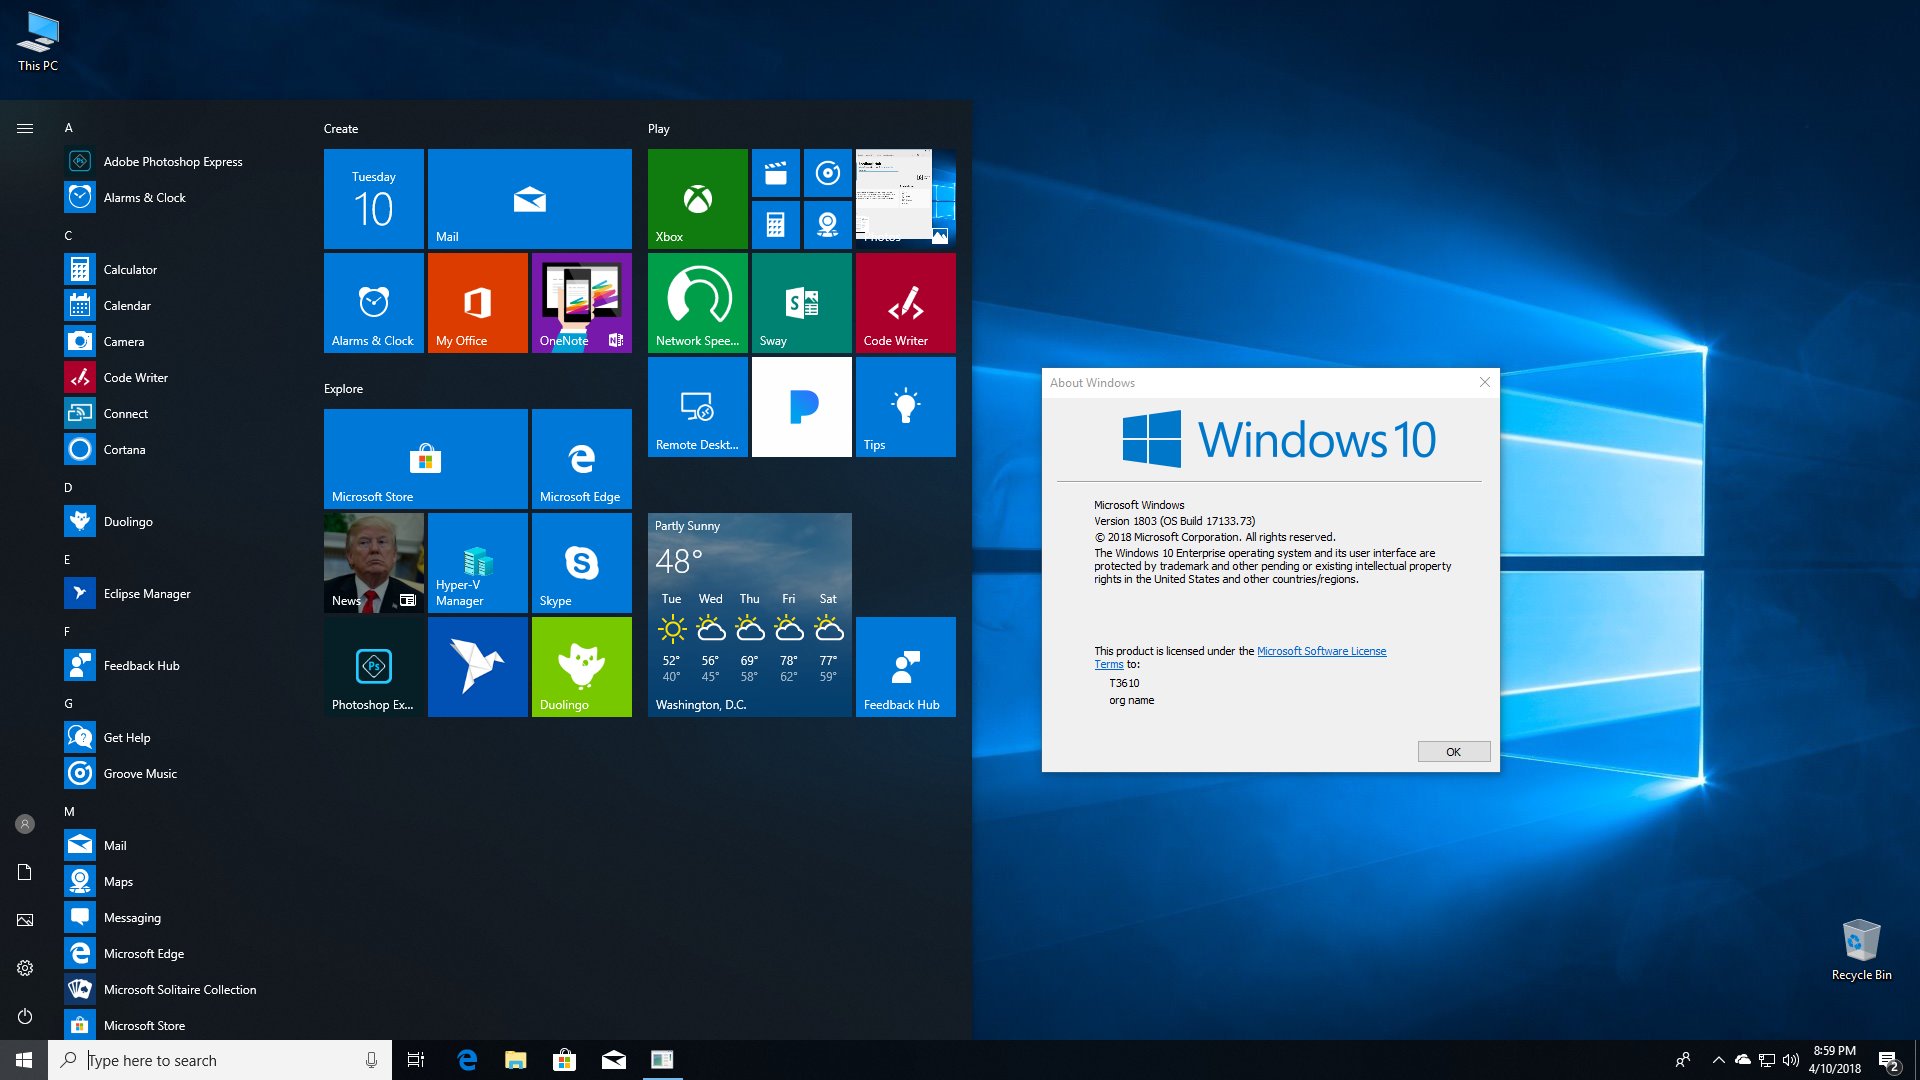This screenshot has width=1920, height=1080.
Task: Open the Maps small tile
Action: click(828, 225)
